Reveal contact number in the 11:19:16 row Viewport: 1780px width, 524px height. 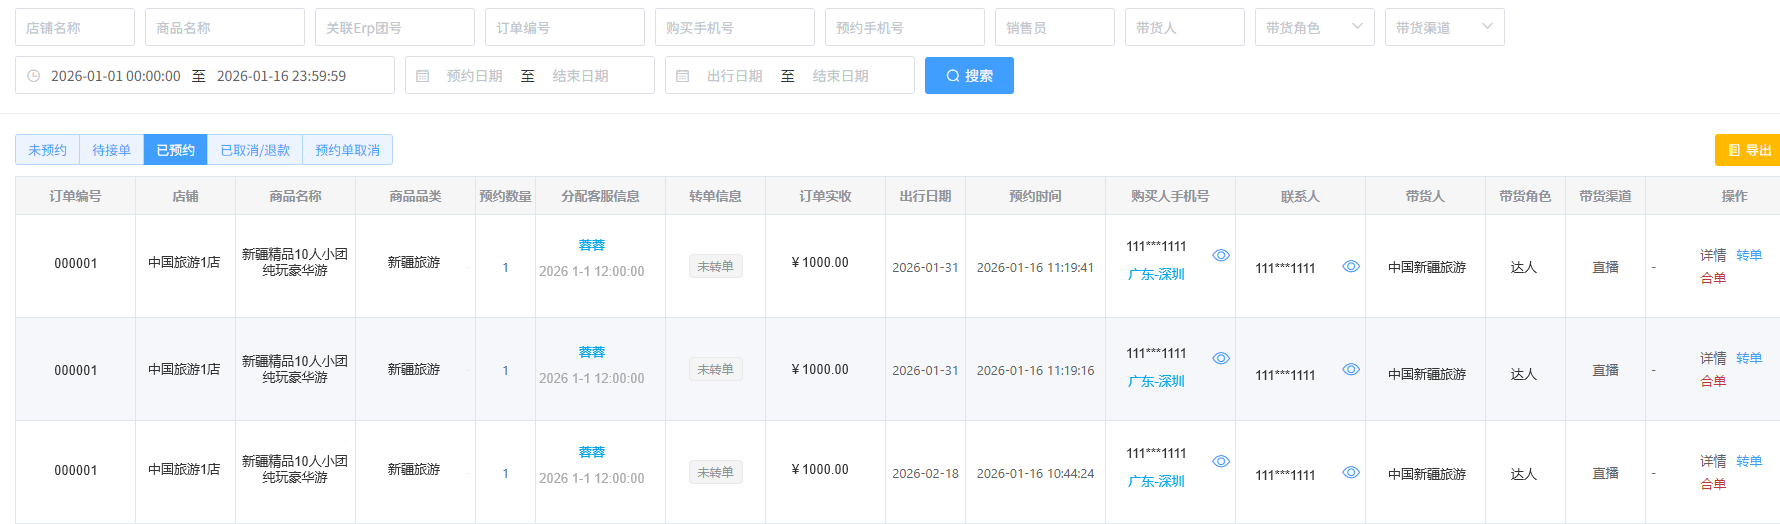[1351, 369]
